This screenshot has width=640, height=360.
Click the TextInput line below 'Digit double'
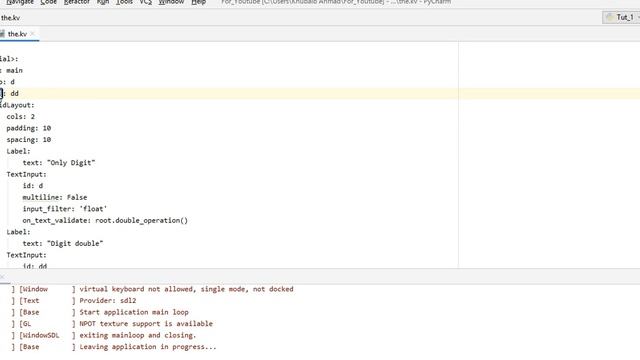point(27,255)
